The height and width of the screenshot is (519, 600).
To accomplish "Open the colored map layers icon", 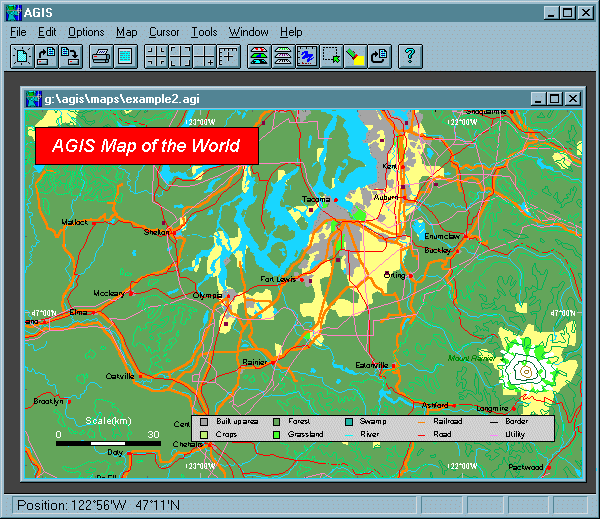I will [x=259, y=56].
